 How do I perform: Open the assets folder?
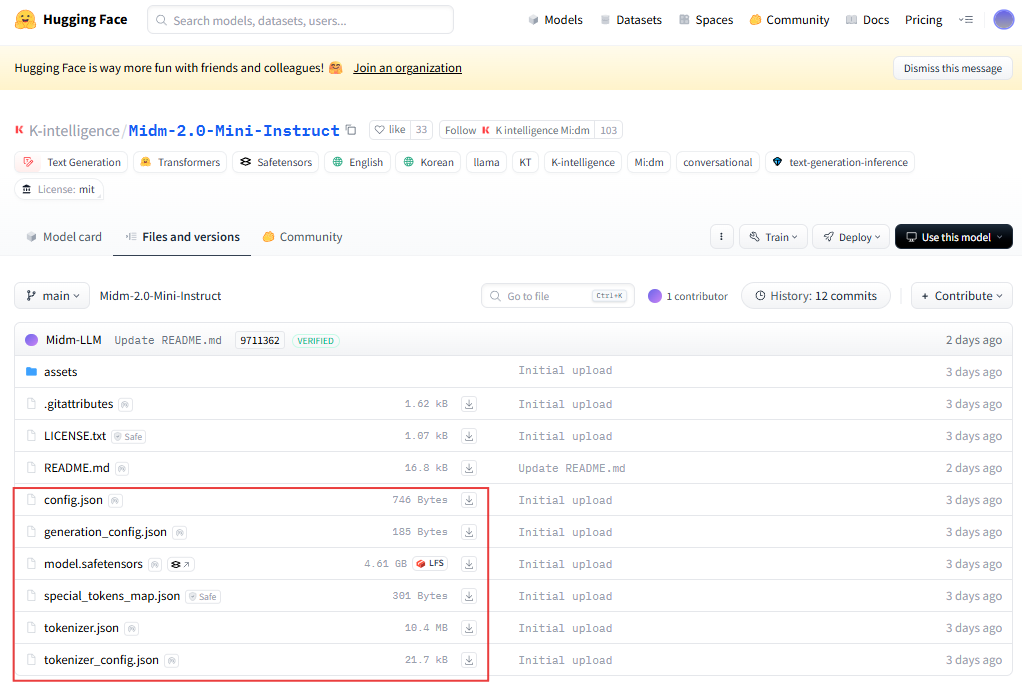coord(61,371)
